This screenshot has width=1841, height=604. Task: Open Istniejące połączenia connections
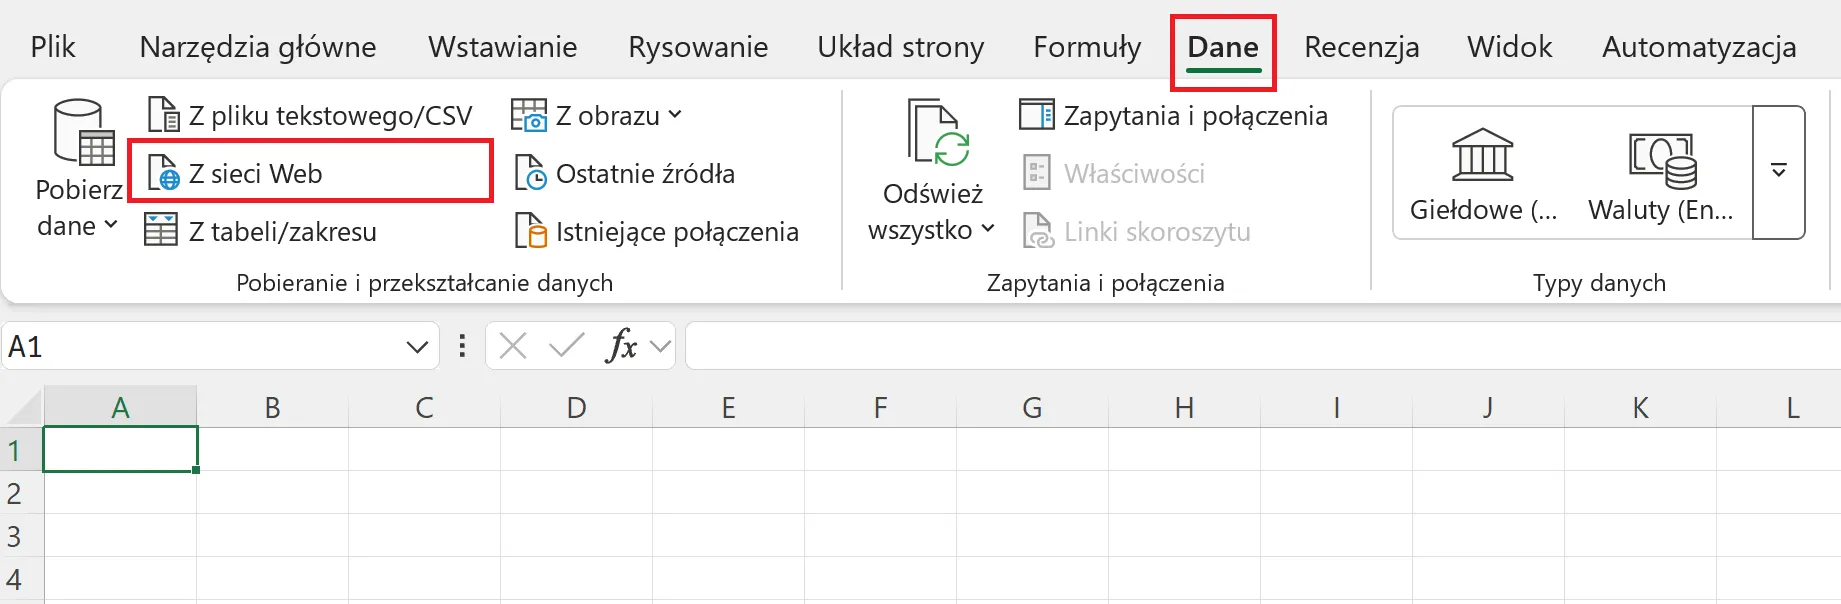point(657,232)
